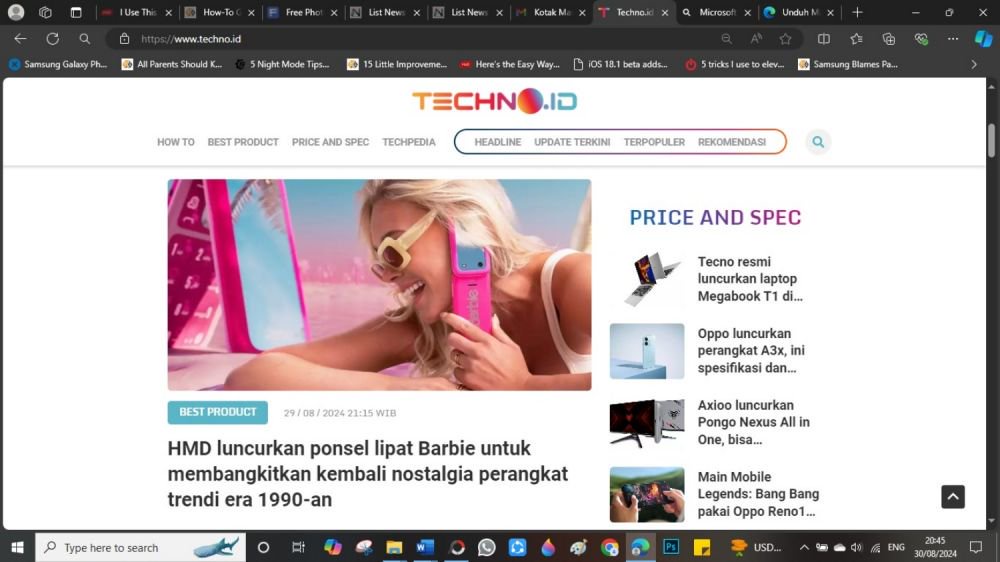Open Collections icon in toolbar

pos(888,39)
